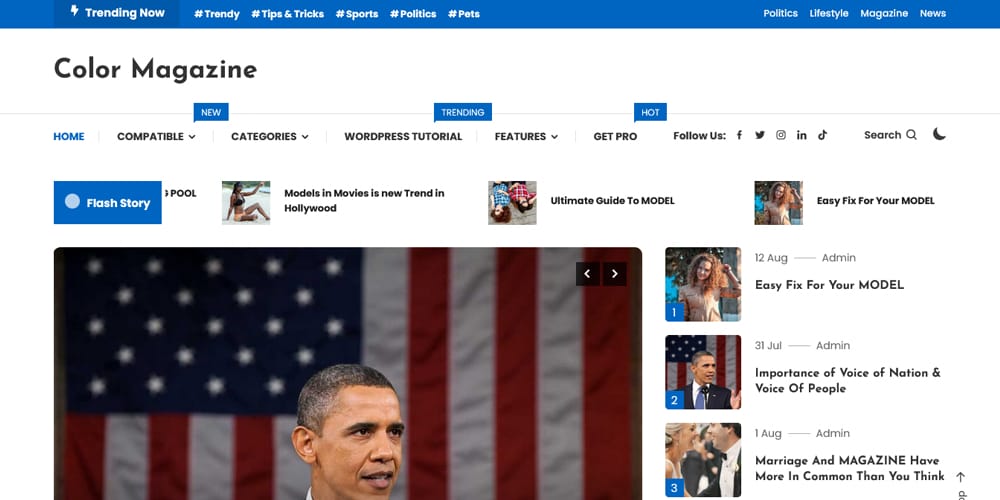1000x500 pixels.
Task: Click the Trending Now lightning bolt
Action: click(75, 12)
